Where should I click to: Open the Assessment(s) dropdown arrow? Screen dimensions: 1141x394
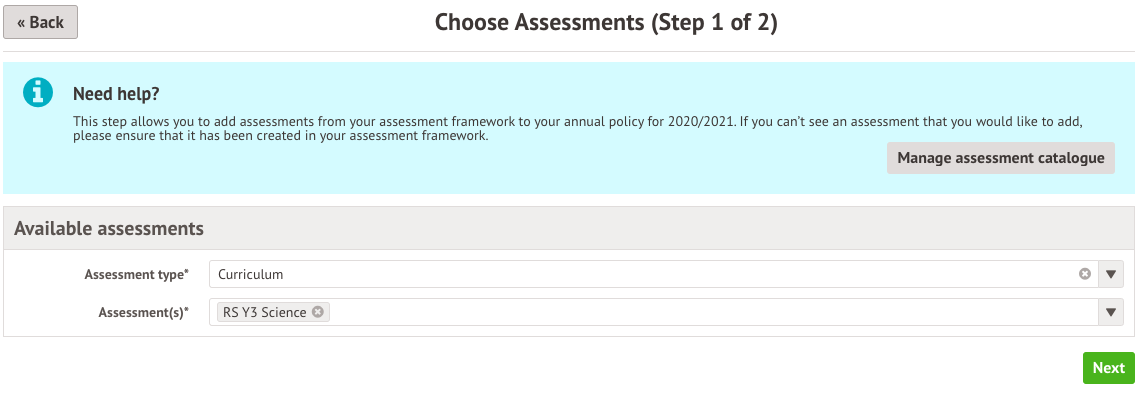pyautogui.click(x=1110, y=312)
